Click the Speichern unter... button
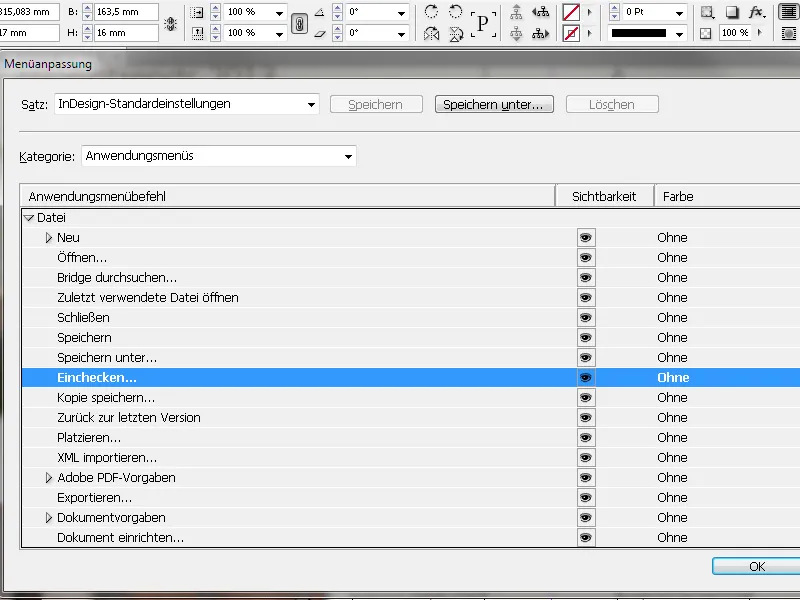 coord(494,105)
